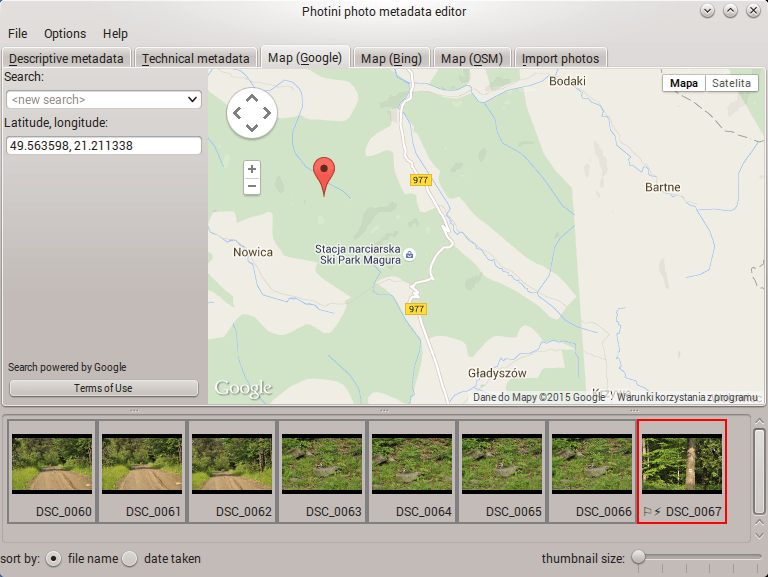The width and height of the screenshot is (768, 577).
Task: Switch to the Descriptive metadata tab
Action: tap(66, 58)
